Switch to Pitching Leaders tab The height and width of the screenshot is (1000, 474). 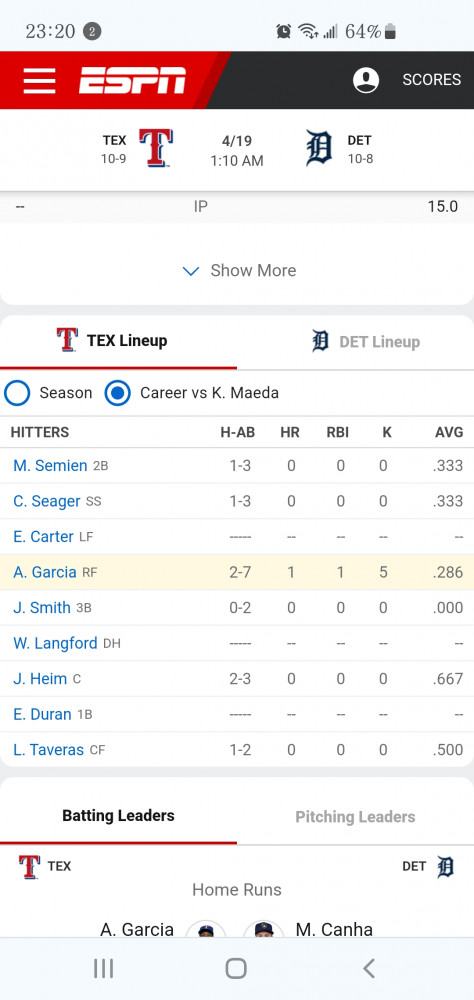[x=355, y=816]
